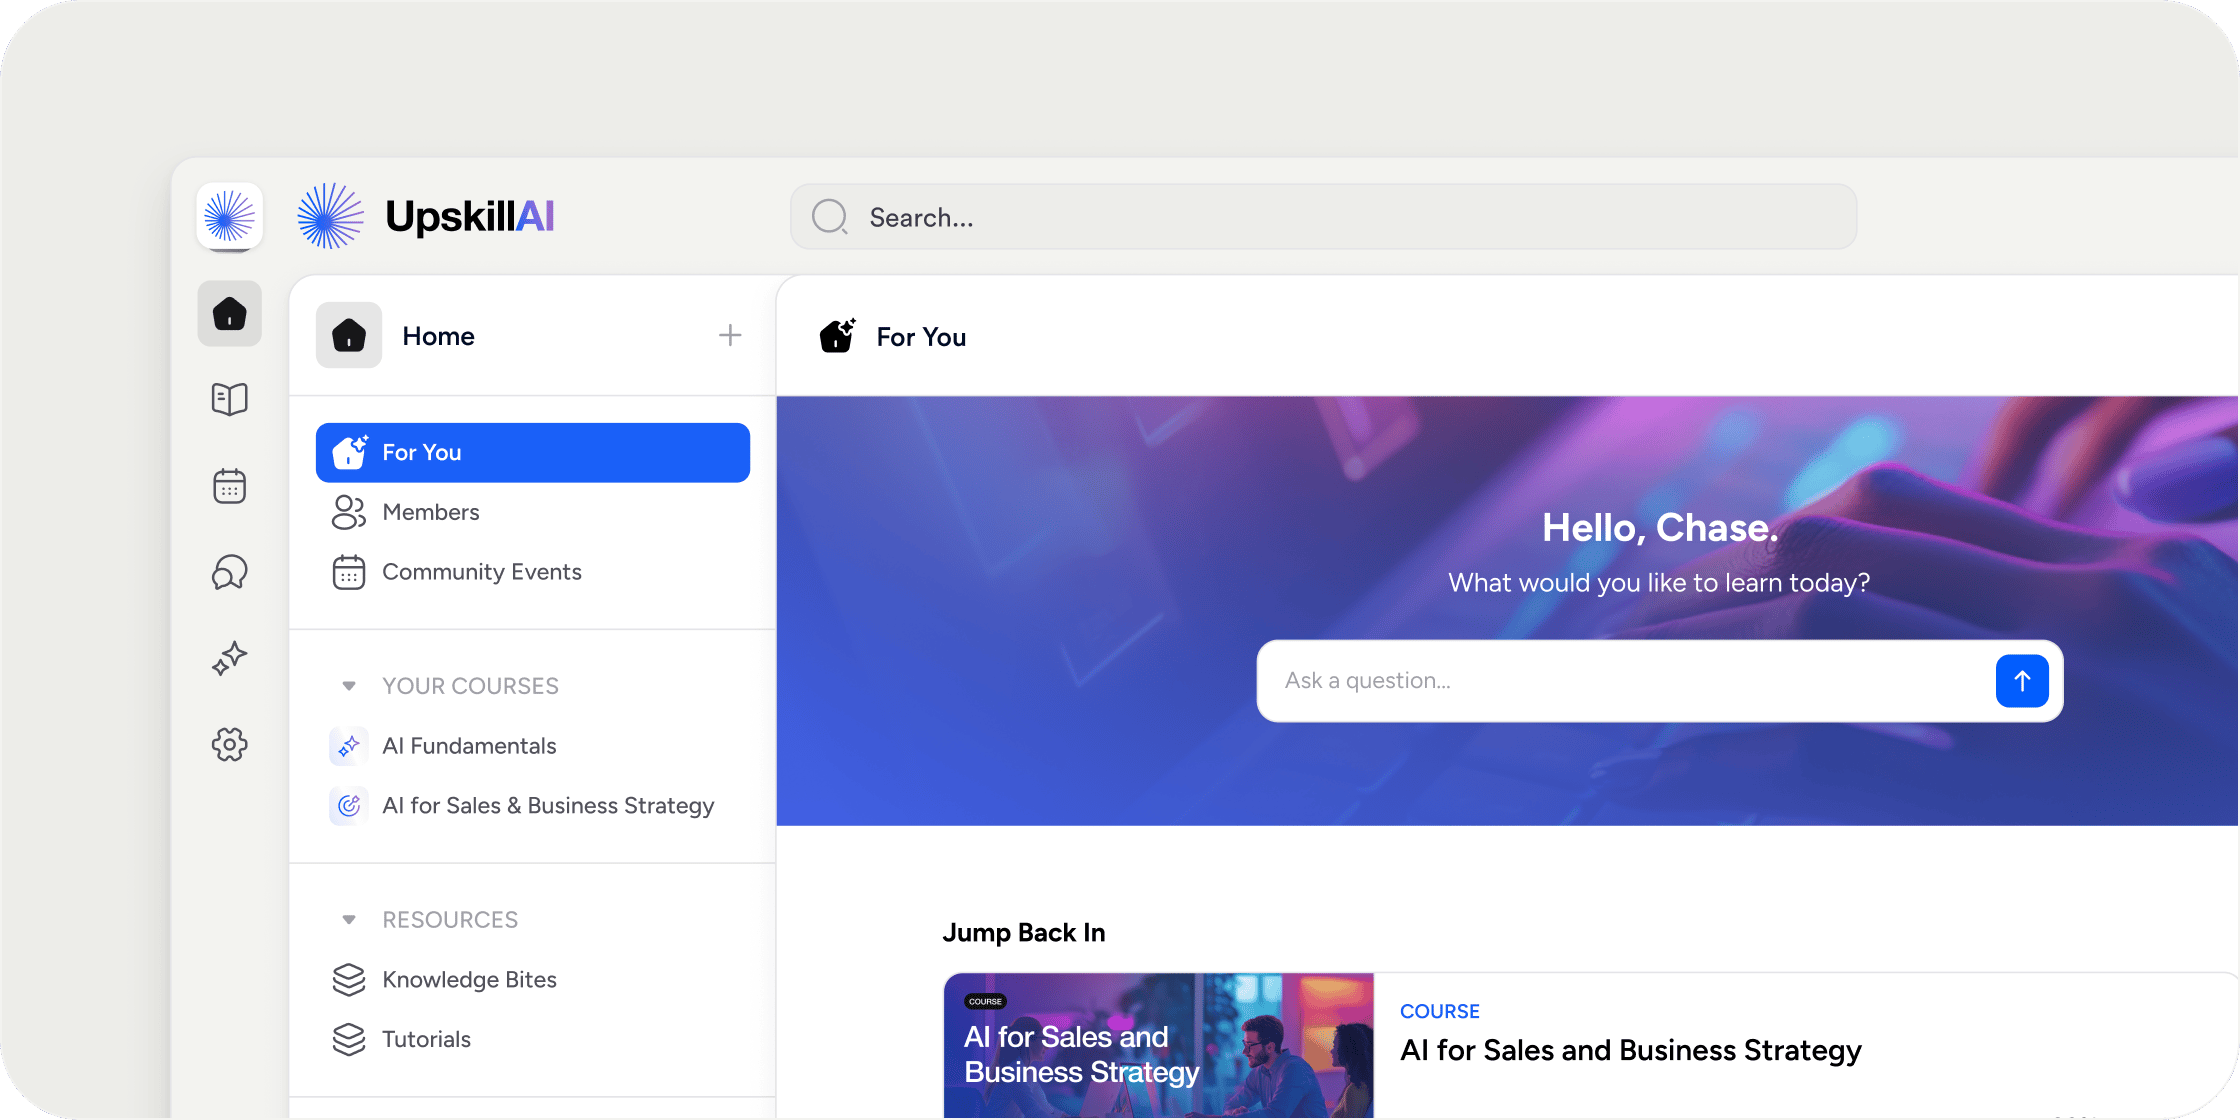Click the Tutorials stack icon

(349, 1040)
